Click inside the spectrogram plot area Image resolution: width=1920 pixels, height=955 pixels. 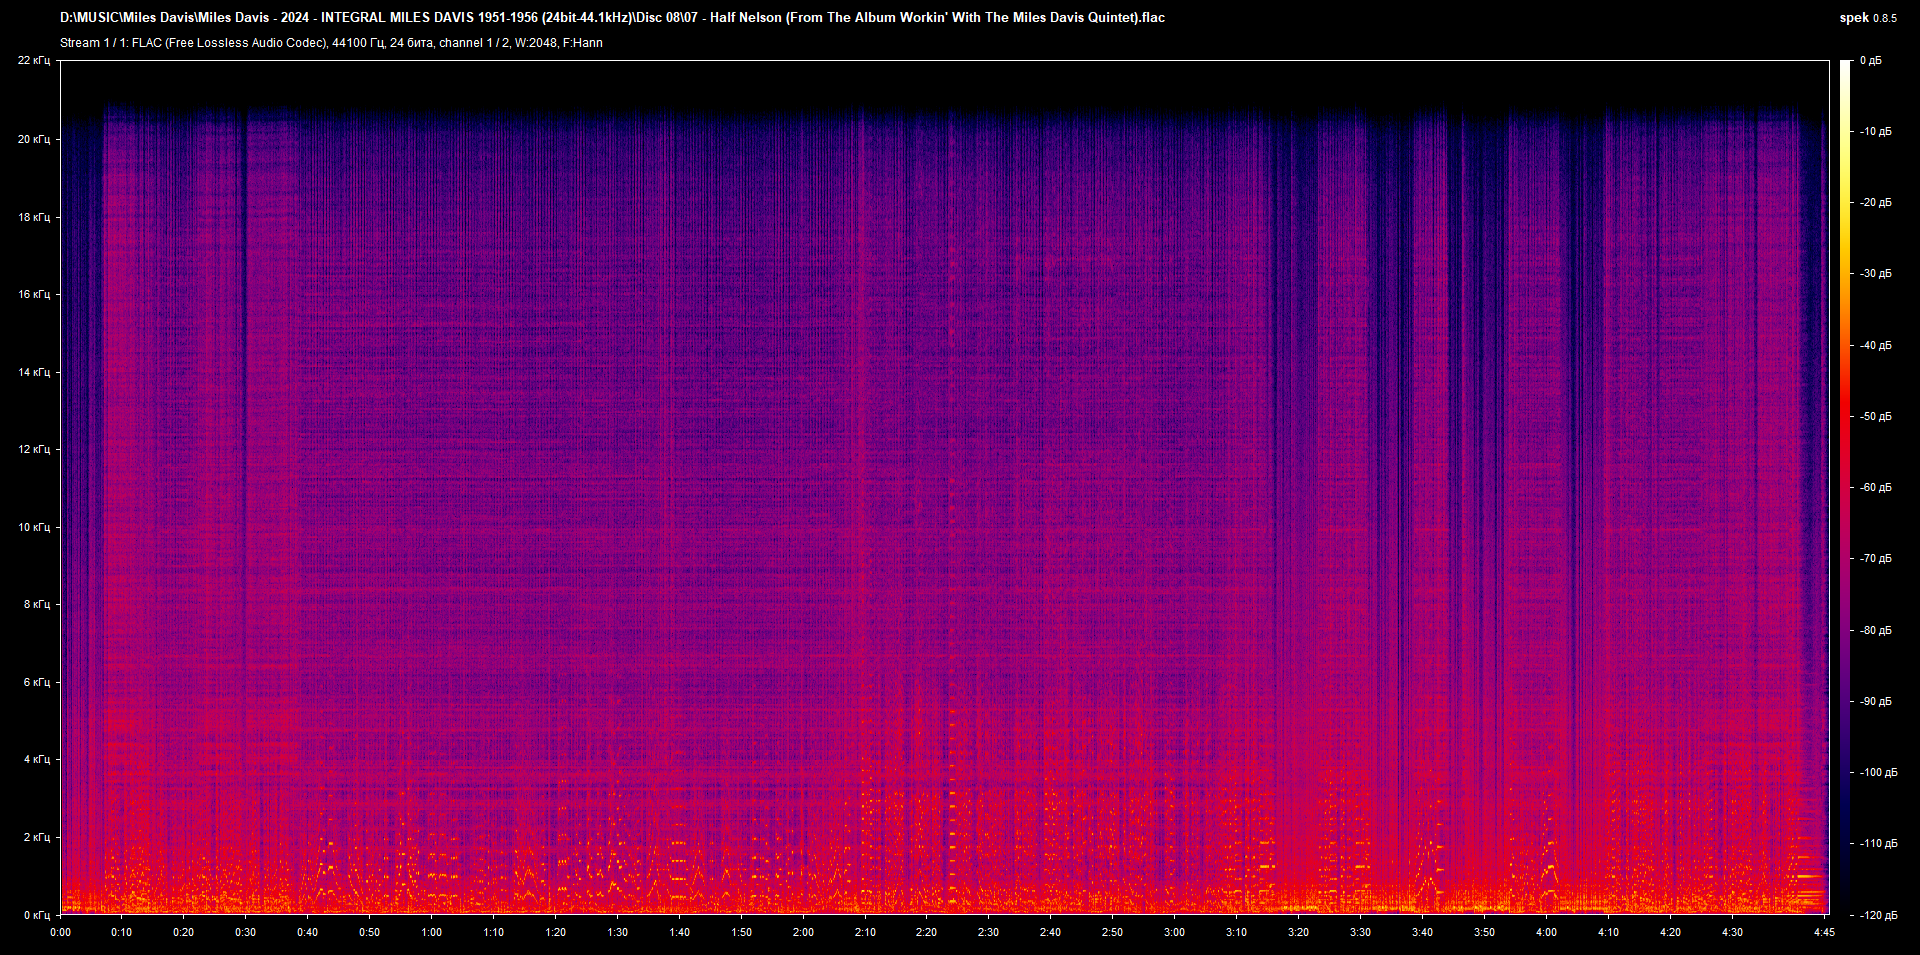pyautogui.click(x=944, y=487)
